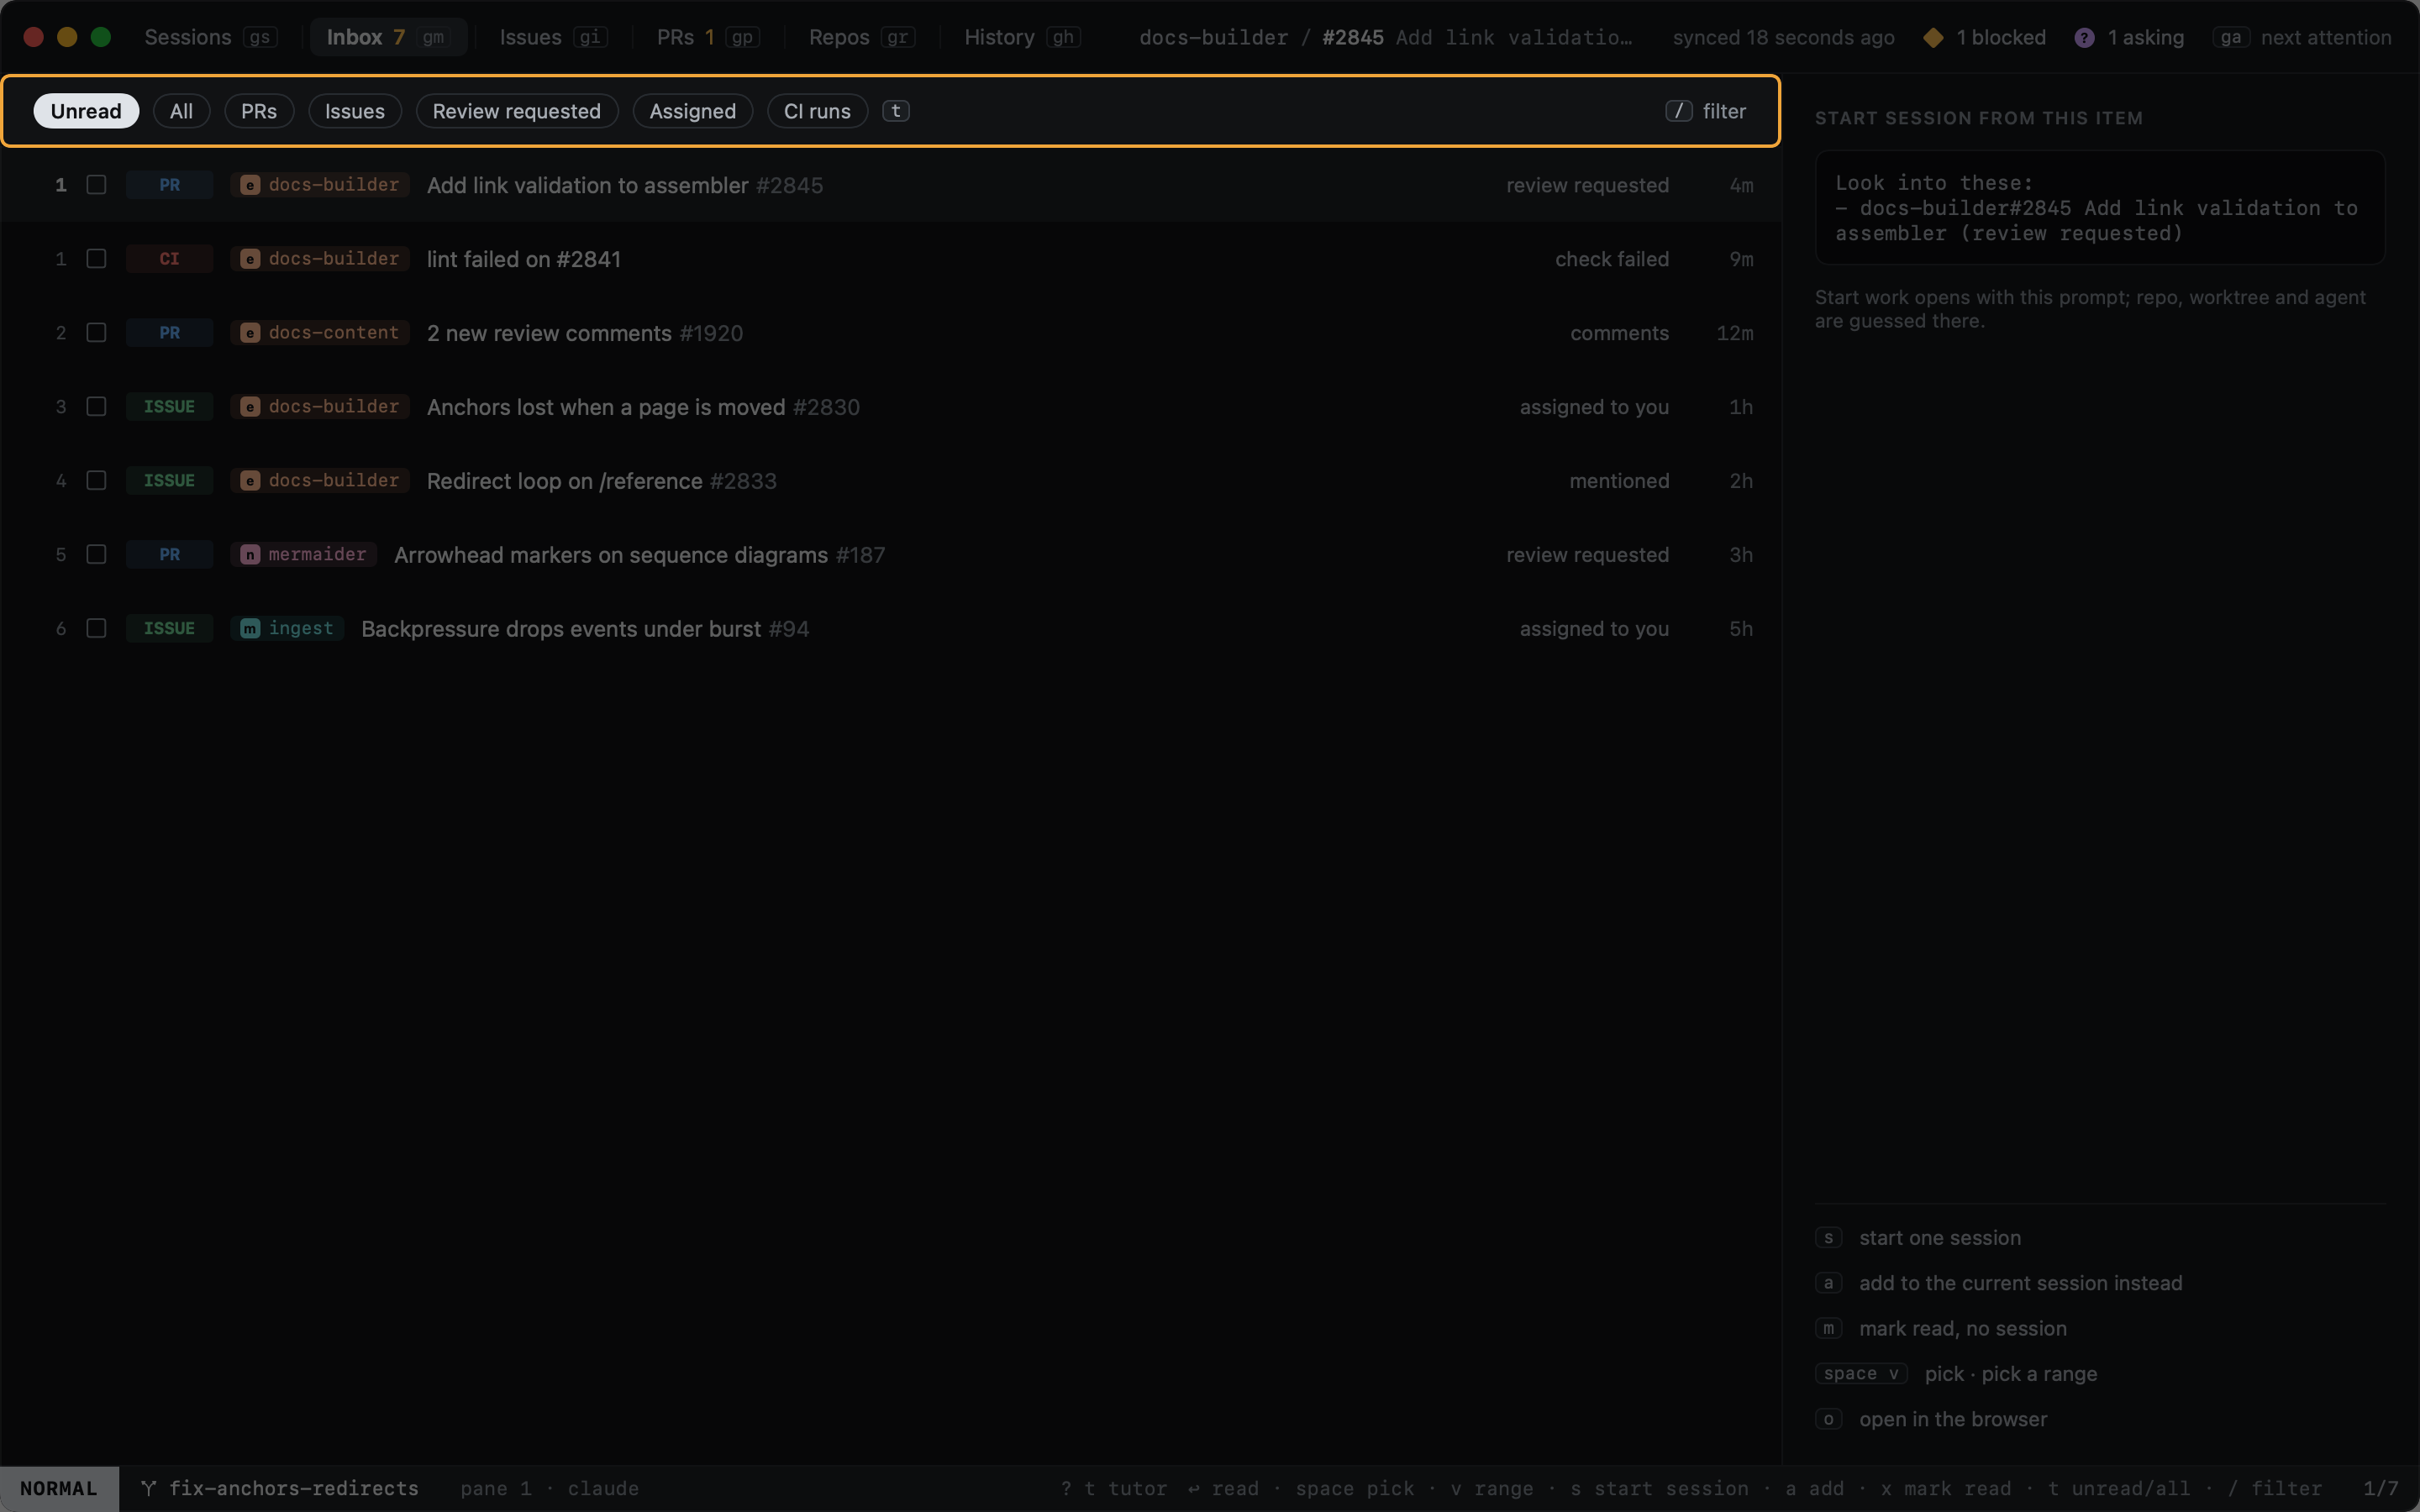Click the m mark read key

pyautogui.click(x=1829, y=1329)
